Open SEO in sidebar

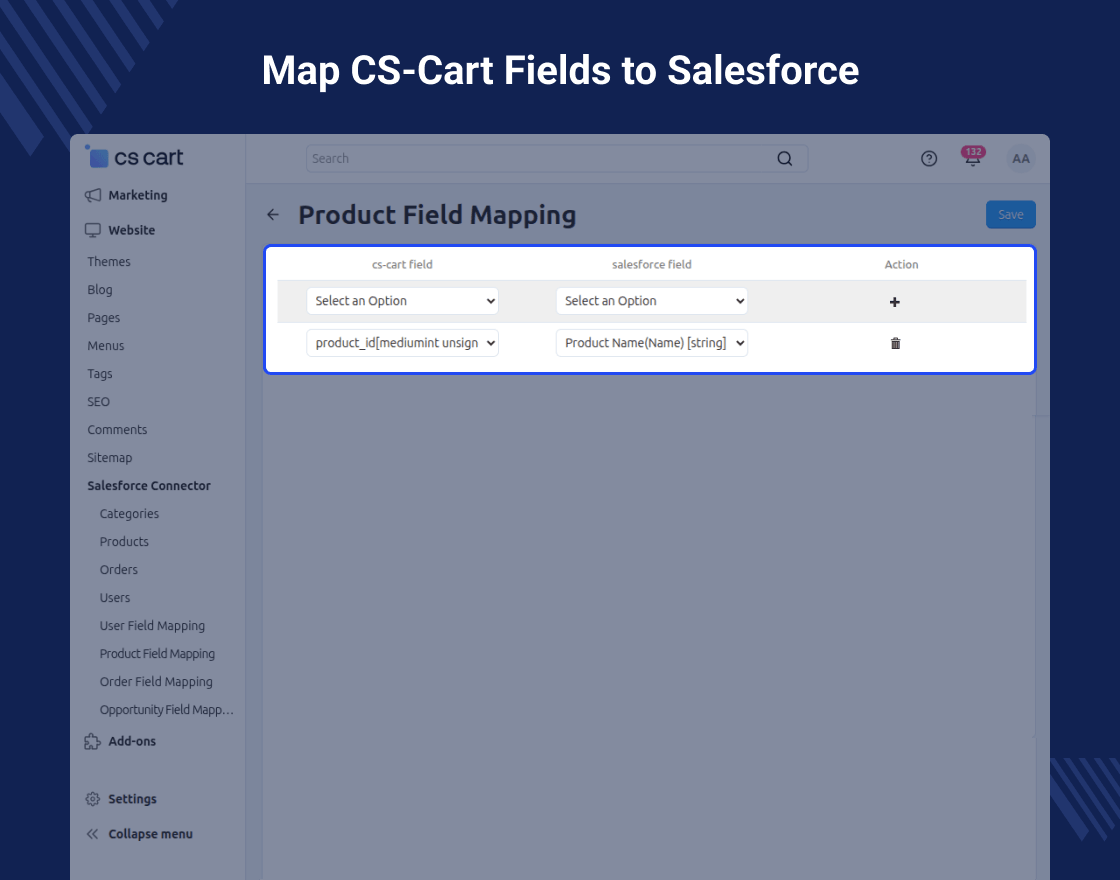[99, 401]
